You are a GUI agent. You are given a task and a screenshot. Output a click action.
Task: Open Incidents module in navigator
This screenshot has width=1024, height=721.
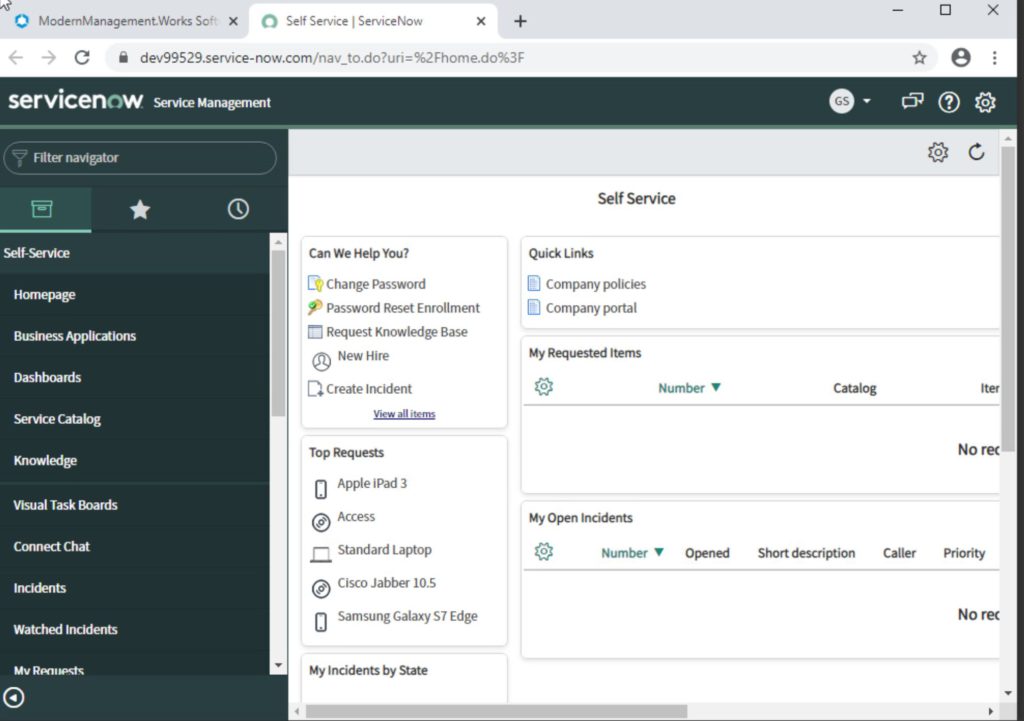coord(40,588)
